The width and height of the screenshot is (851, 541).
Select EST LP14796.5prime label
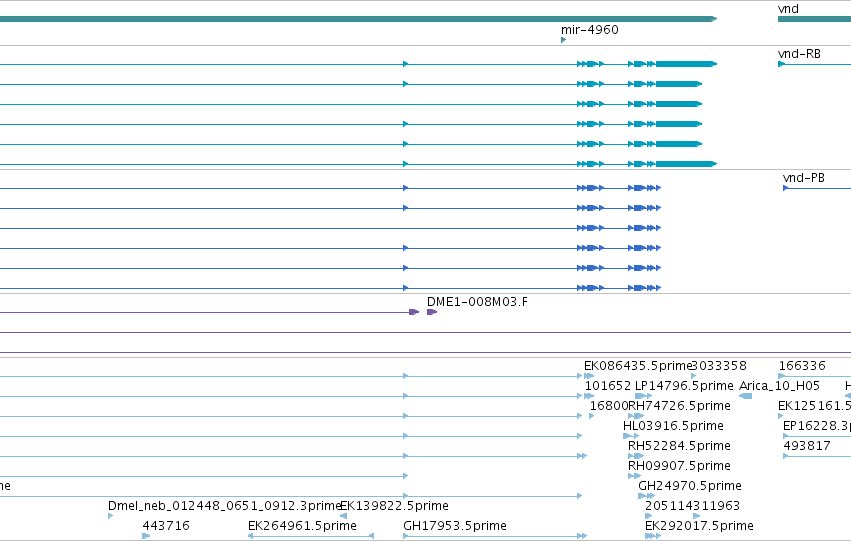(x=684, y=386)
